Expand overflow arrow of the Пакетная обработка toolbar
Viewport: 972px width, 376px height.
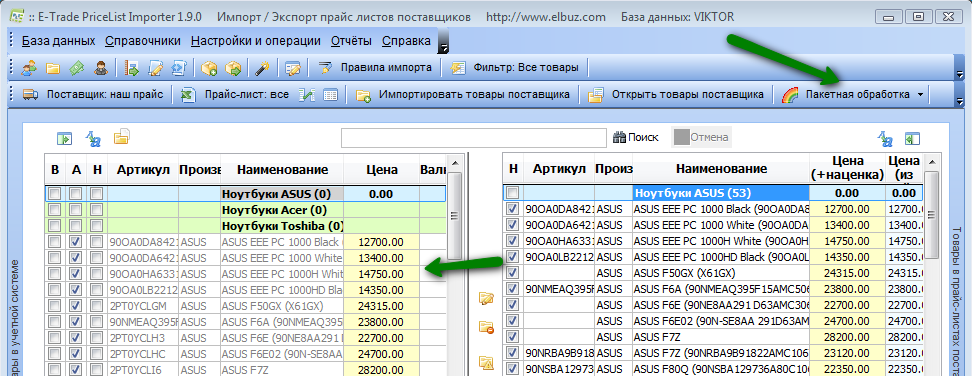click(x=960, y=100)
